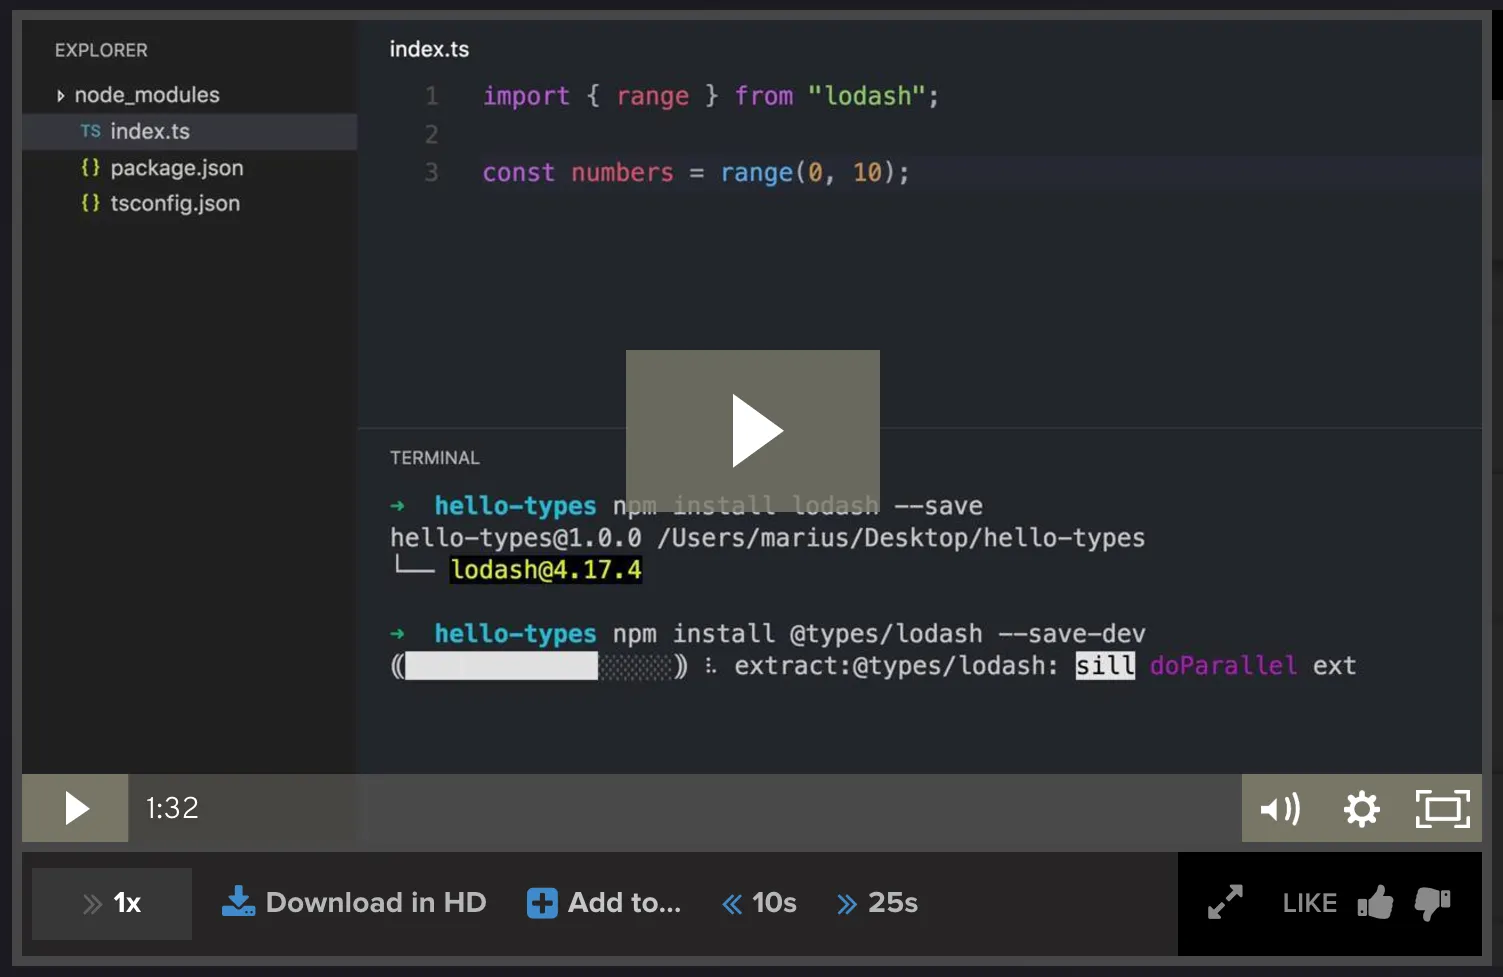Enter fullscreen mode
The width and height of the screenshot is (1503, 977).
pos(1442,808)
